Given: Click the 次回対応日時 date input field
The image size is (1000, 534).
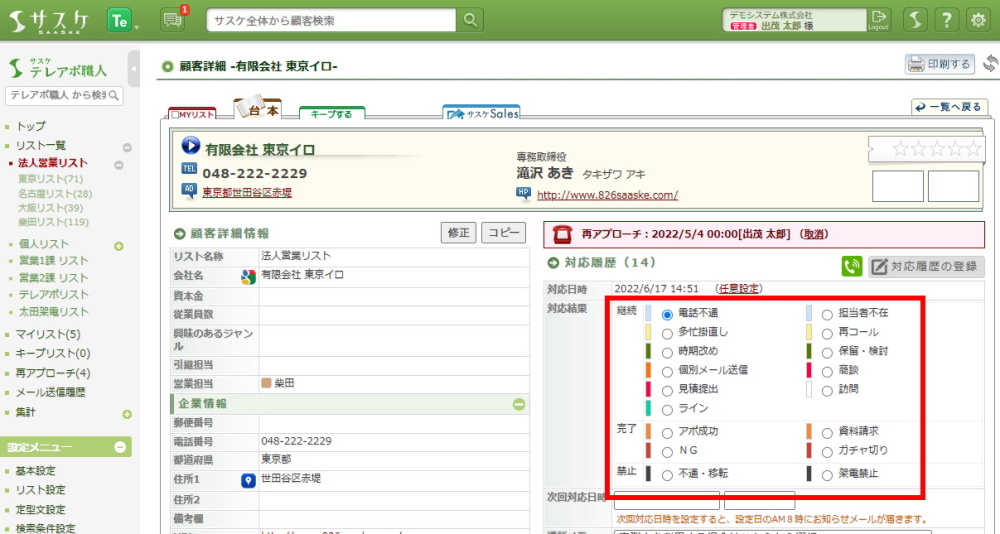Looking at the screenshot, I should coord(667,499).
